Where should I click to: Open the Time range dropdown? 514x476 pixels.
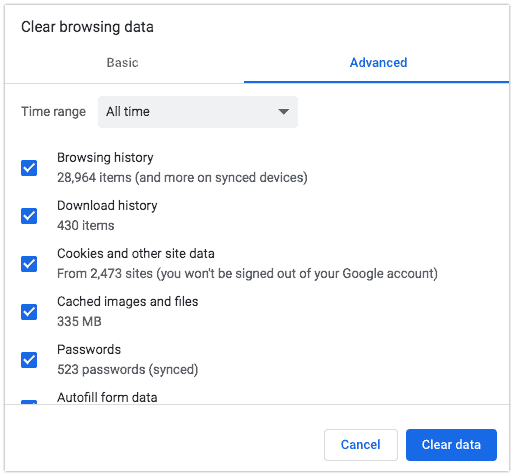pos(198,112)
